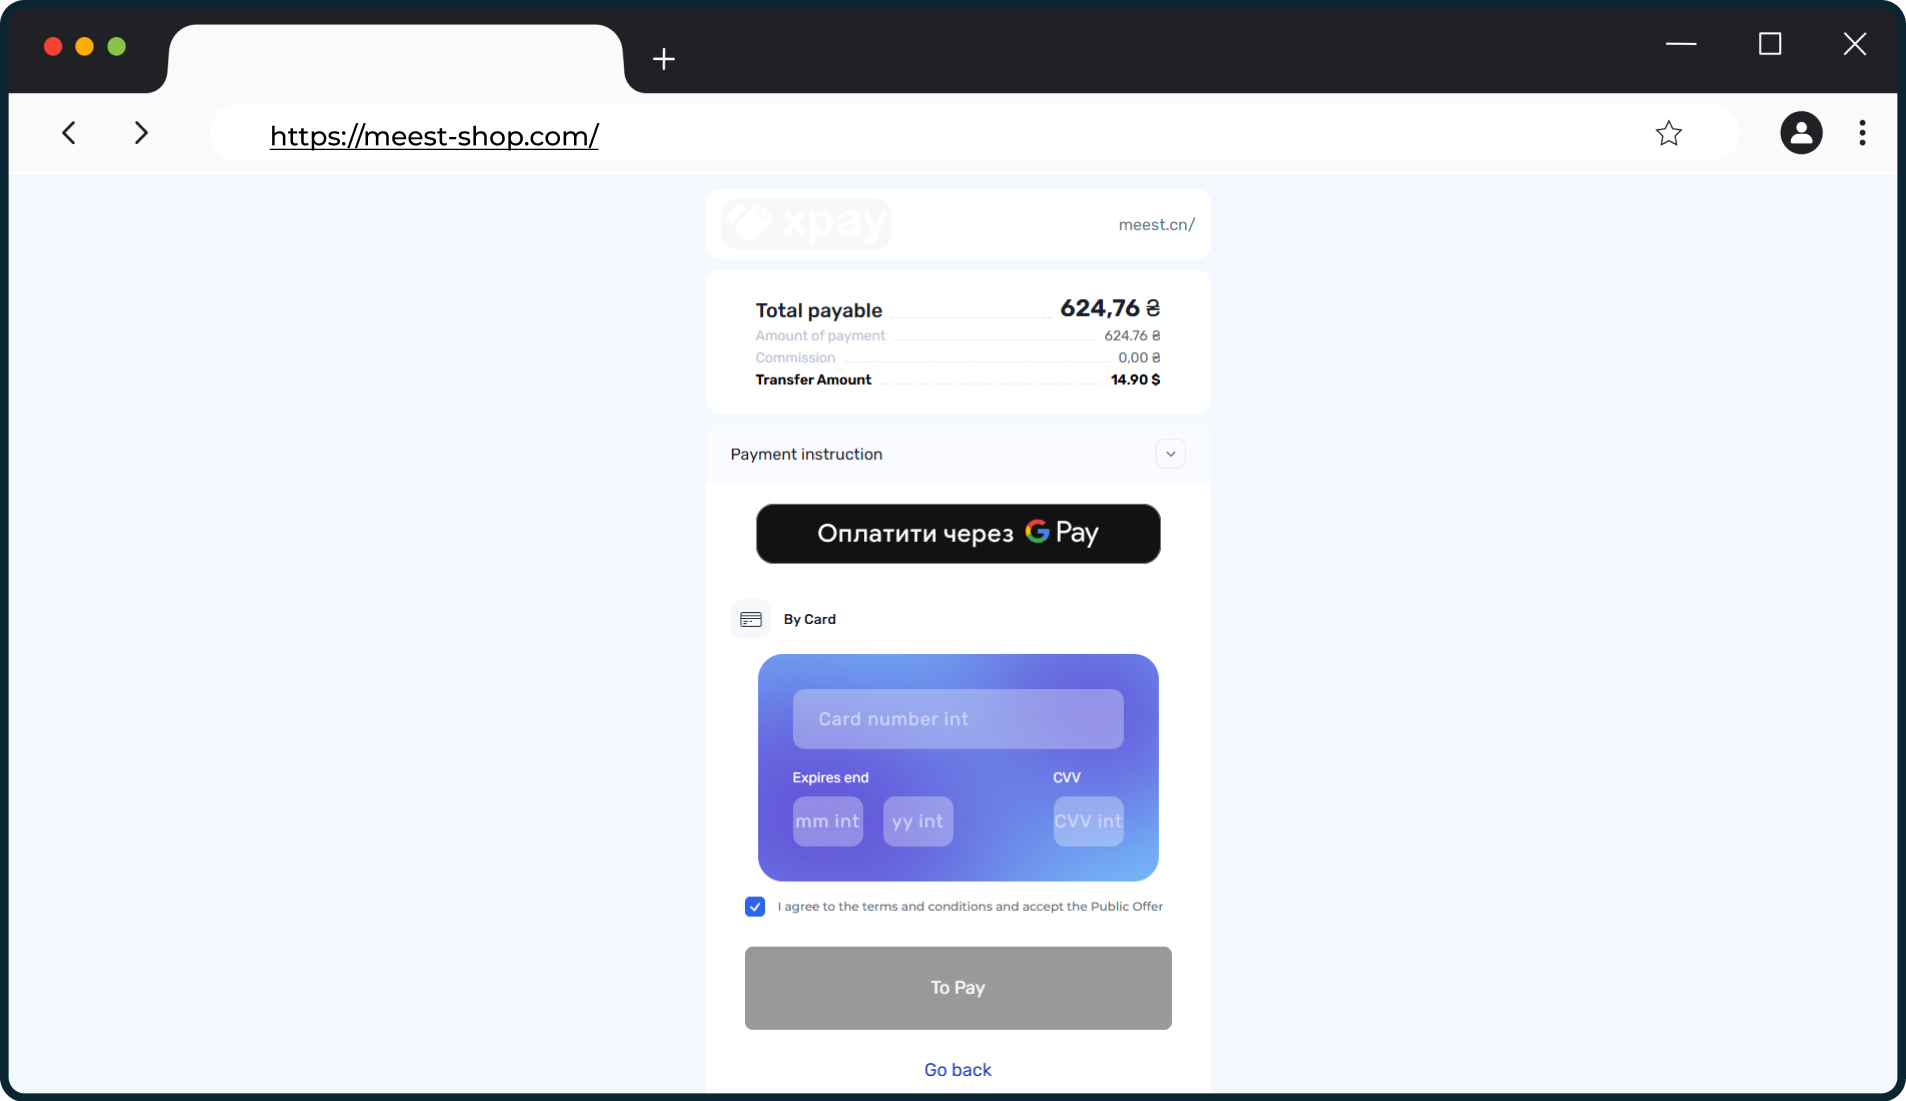Open a new tab with the plus icon
Viewport: 1906px width, 1101px height.
point(664,59)
